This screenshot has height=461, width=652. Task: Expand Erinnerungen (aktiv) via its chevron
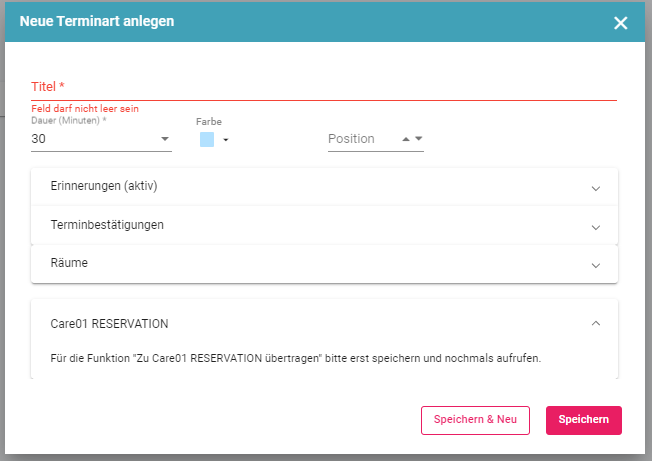596,188
